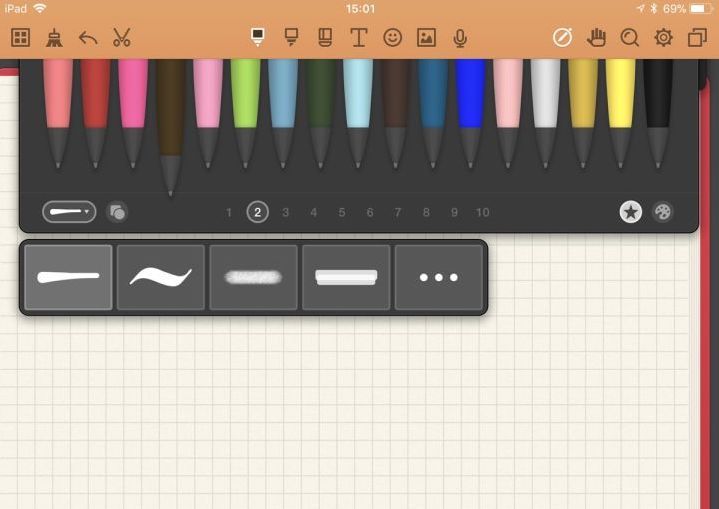The width and height of the screenshot is (719, 509).
Task: Switch to pen size 10
Action: pos(482,212)
